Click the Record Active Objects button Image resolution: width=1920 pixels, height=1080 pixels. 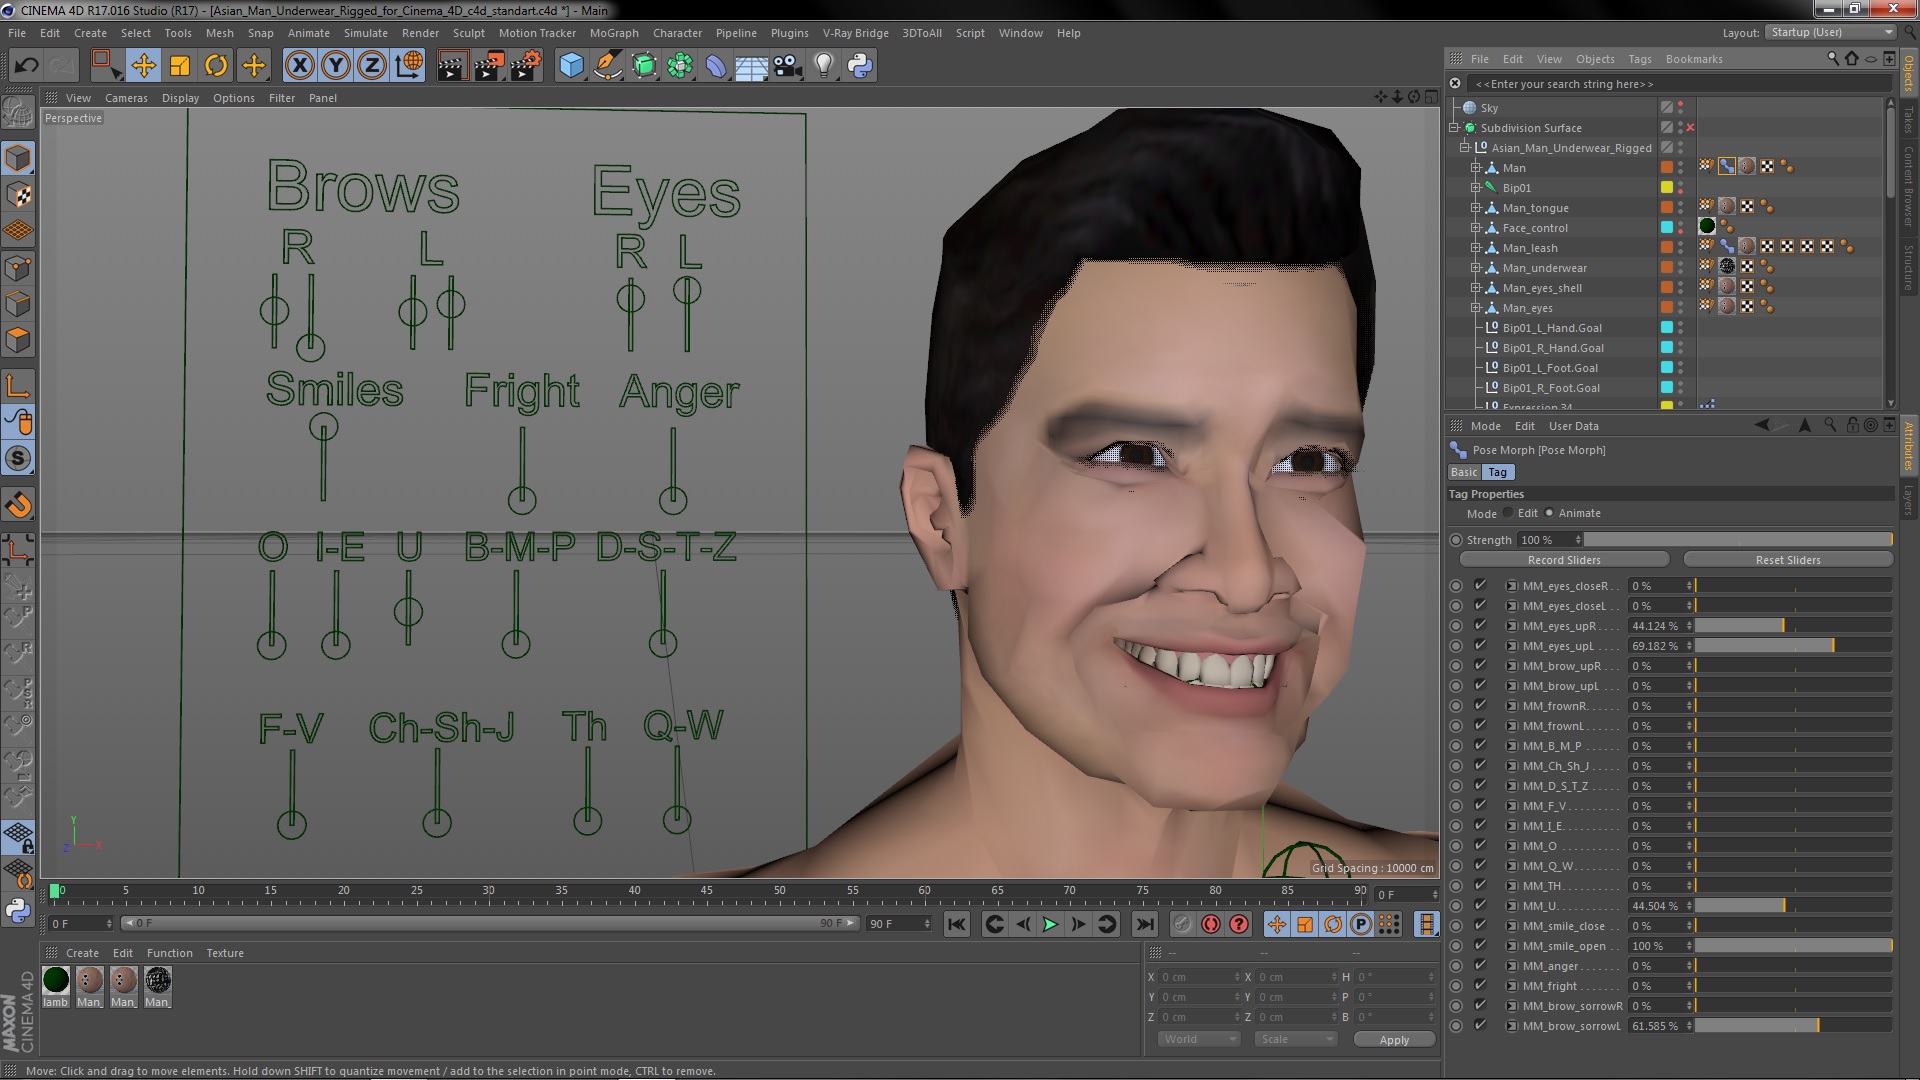1182,924
